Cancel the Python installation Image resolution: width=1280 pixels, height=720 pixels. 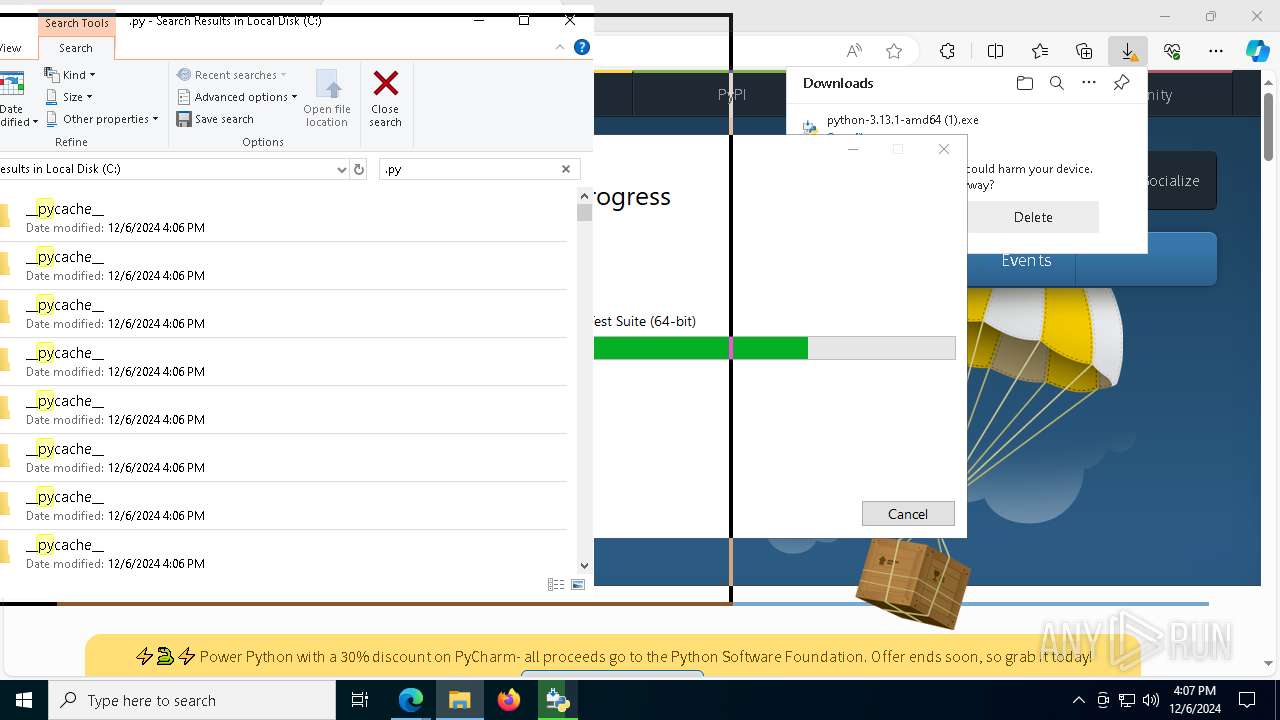click(908, 514)
